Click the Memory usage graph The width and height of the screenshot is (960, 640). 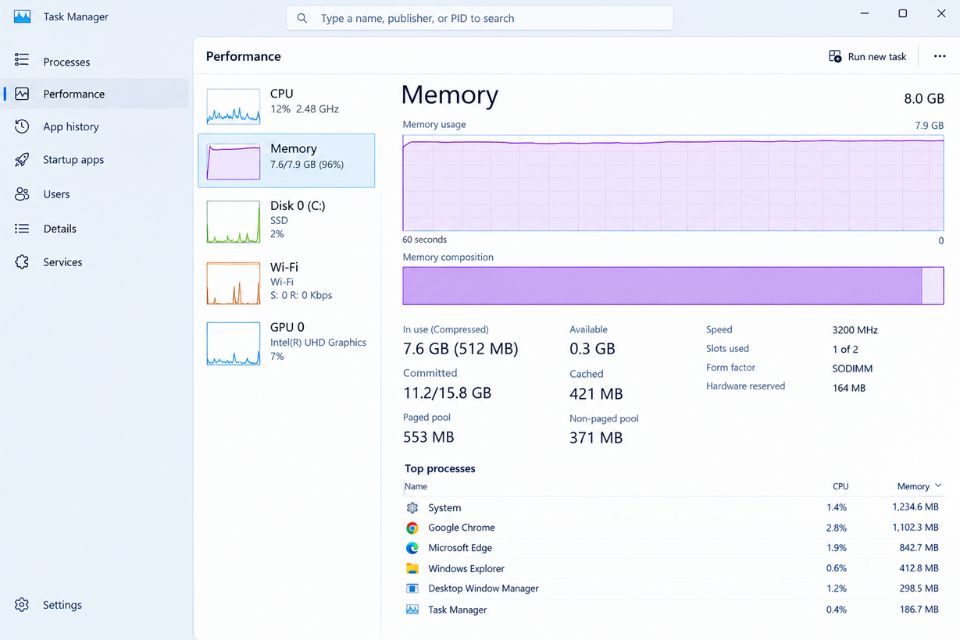pyautogui.click(x=673, y=183)
